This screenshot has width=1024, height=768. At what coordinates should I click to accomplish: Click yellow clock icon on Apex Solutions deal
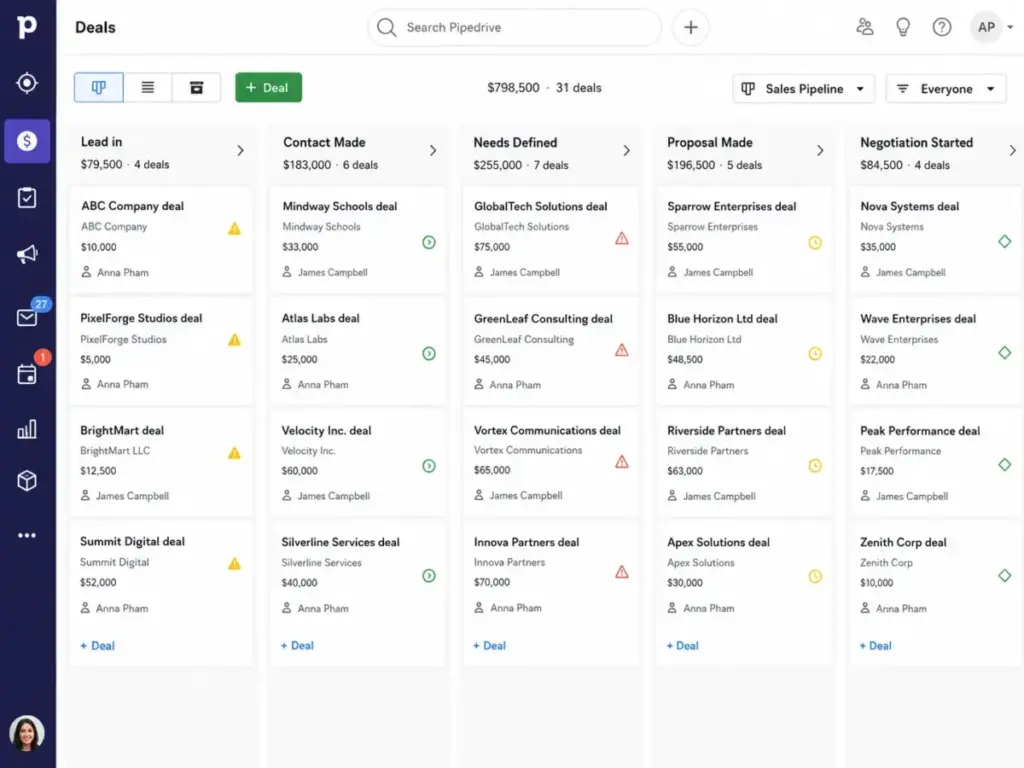pyautogui.click(x=815, y=576)
